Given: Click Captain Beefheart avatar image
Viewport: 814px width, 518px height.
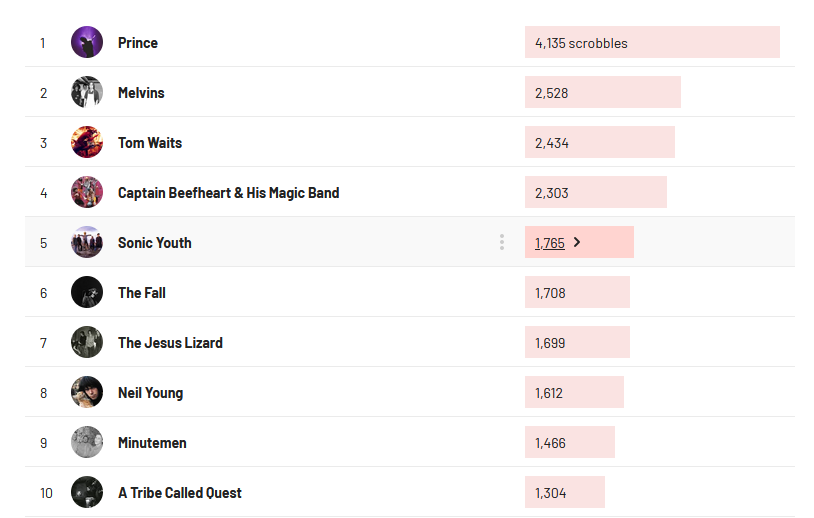Looking at the screenshot, I should pos(87,192).
